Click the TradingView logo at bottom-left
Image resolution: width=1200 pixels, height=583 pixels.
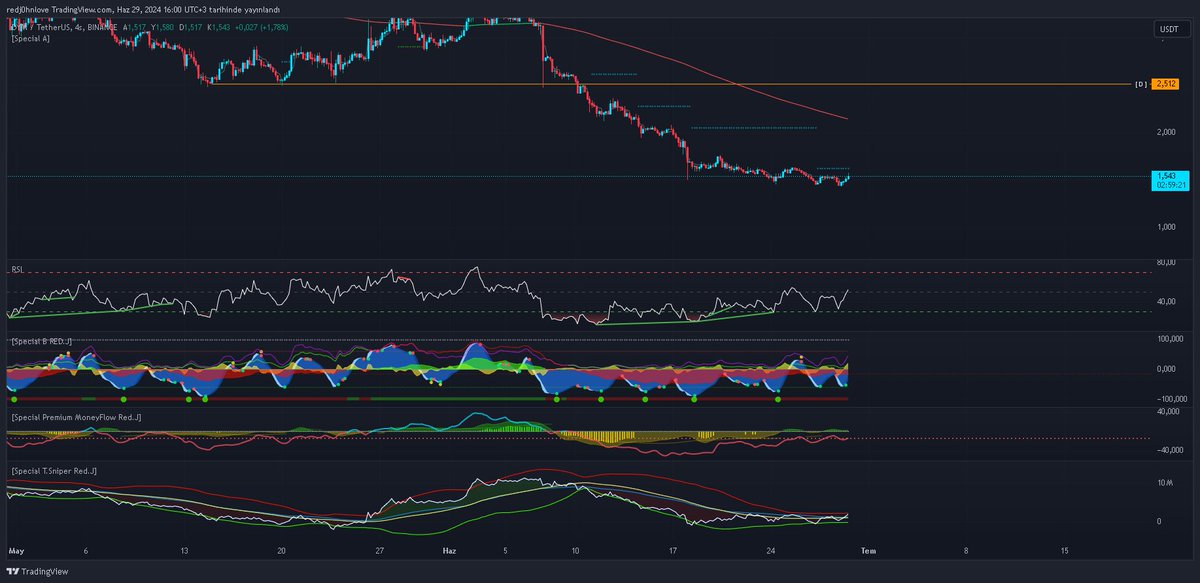(x=37, y=572)
